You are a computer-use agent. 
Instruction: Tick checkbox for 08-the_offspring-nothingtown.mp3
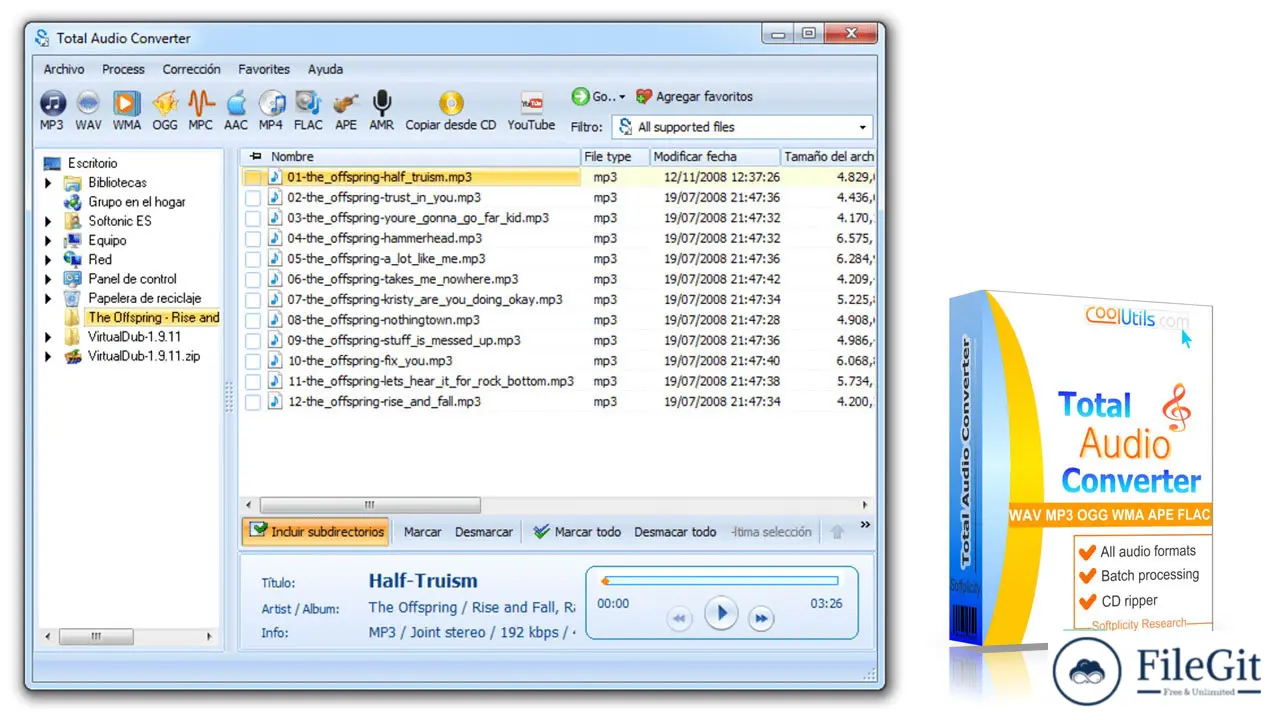pos(253,320)
